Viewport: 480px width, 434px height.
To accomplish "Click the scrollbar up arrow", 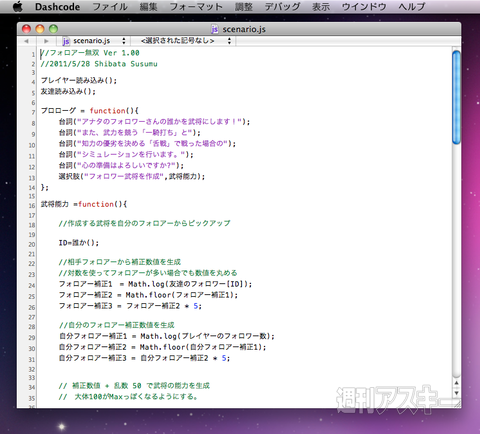I will 457,383.
